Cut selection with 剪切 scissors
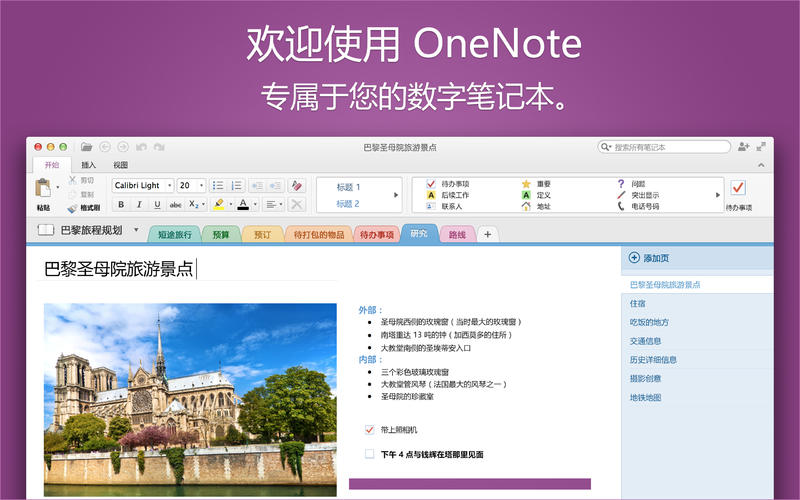The image size is (800, 500). tap(82, 180)
